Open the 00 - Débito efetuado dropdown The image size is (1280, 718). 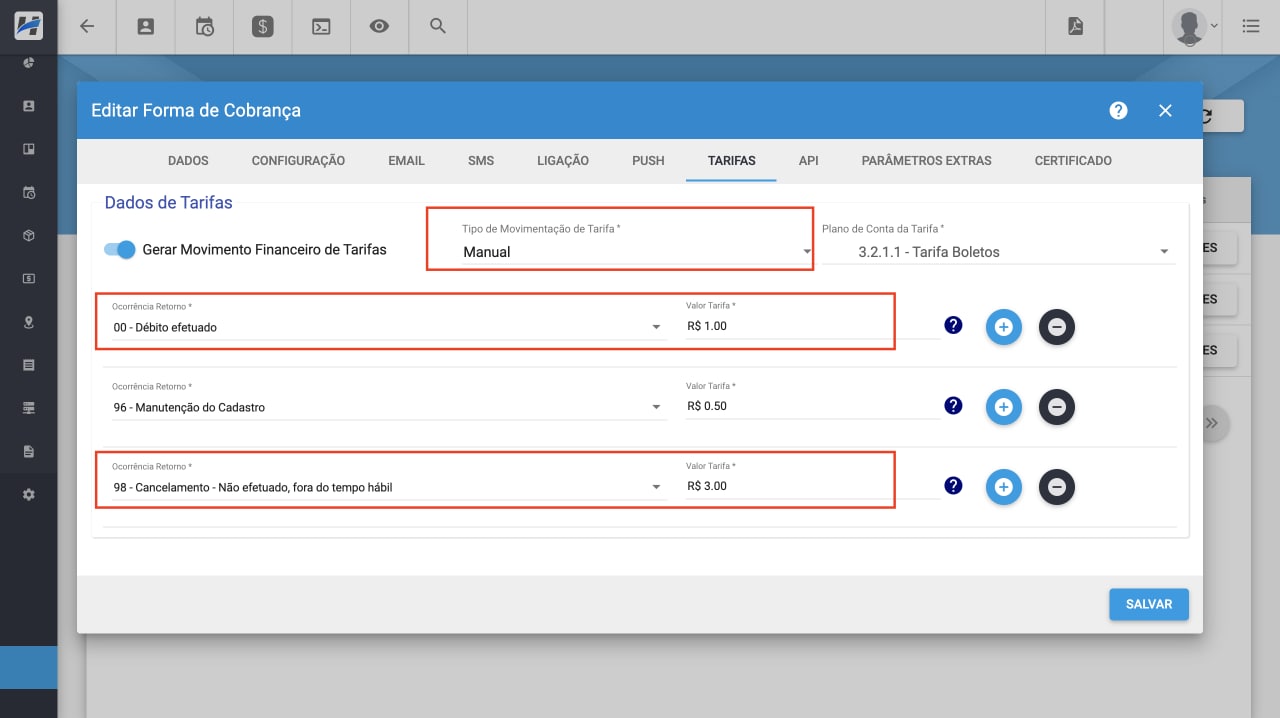[389, 327]
